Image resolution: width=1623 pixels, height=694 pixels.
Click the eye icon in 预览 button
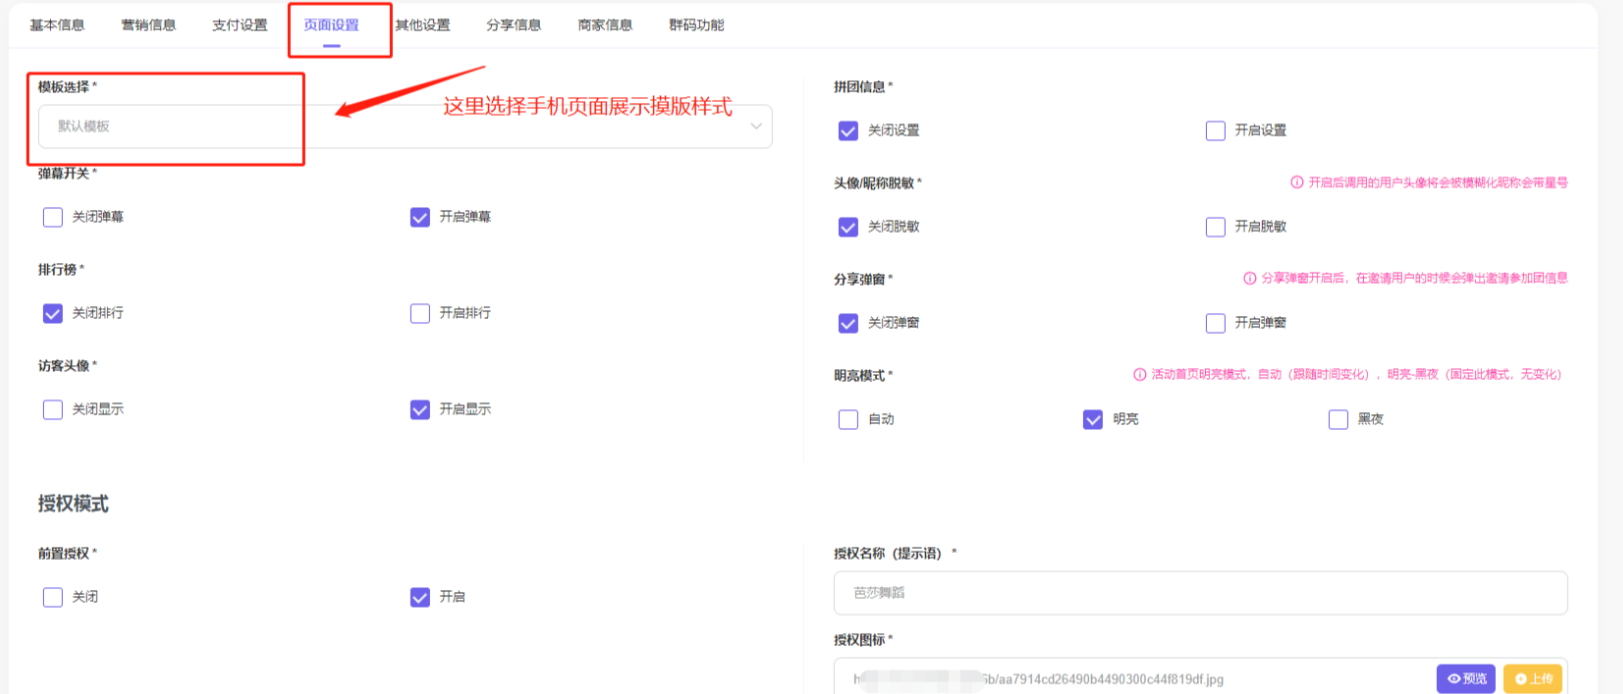1454,679
